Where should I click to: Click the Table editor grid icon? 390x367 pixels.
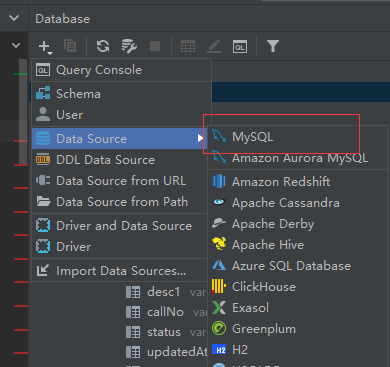coord(188,46)
